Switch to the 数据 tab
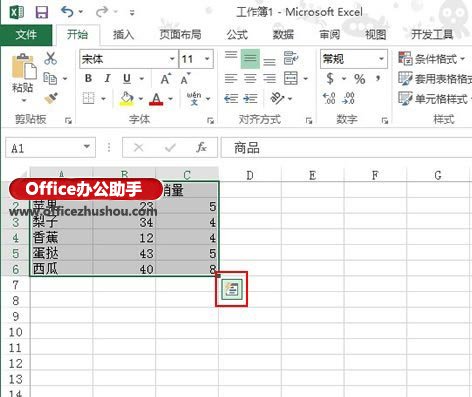The image size is (472, 397). coord(283,34)
